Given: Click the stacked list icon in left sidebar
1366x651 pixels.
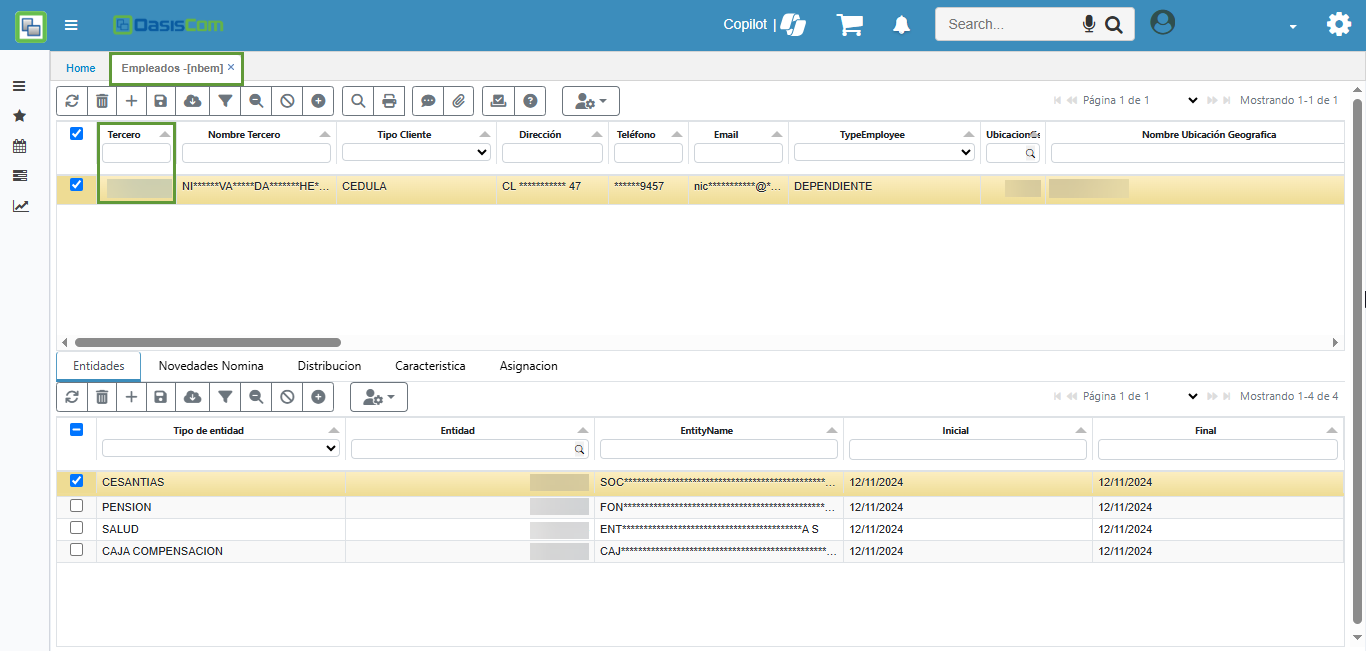Looking at the screenshot, I should 19,176.
